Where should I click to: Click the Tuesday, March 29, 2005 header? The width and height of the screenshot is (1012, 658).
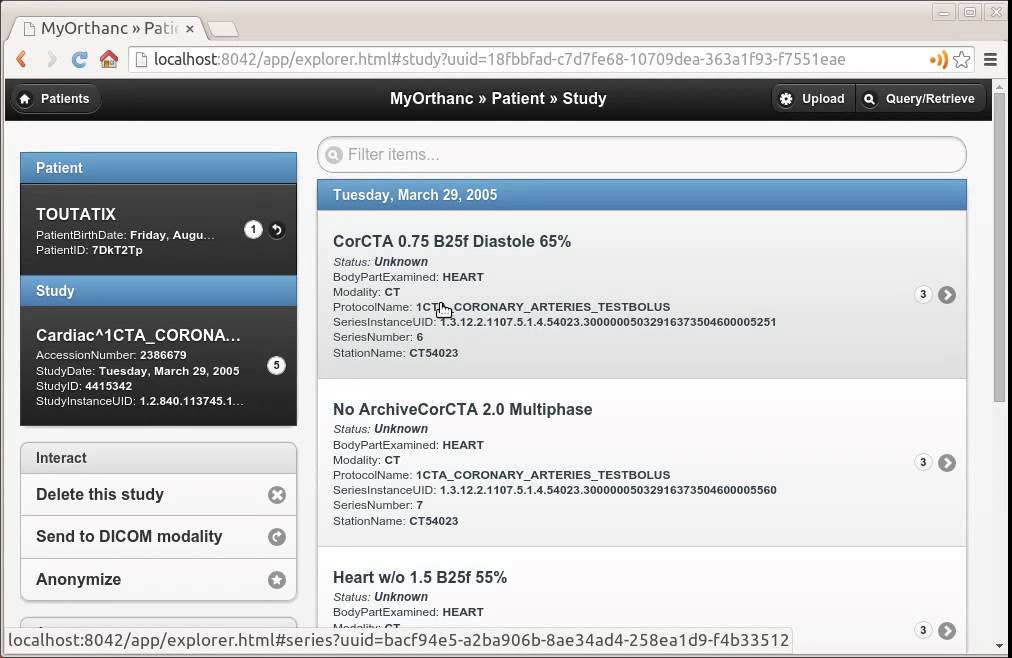click(642, 195)
